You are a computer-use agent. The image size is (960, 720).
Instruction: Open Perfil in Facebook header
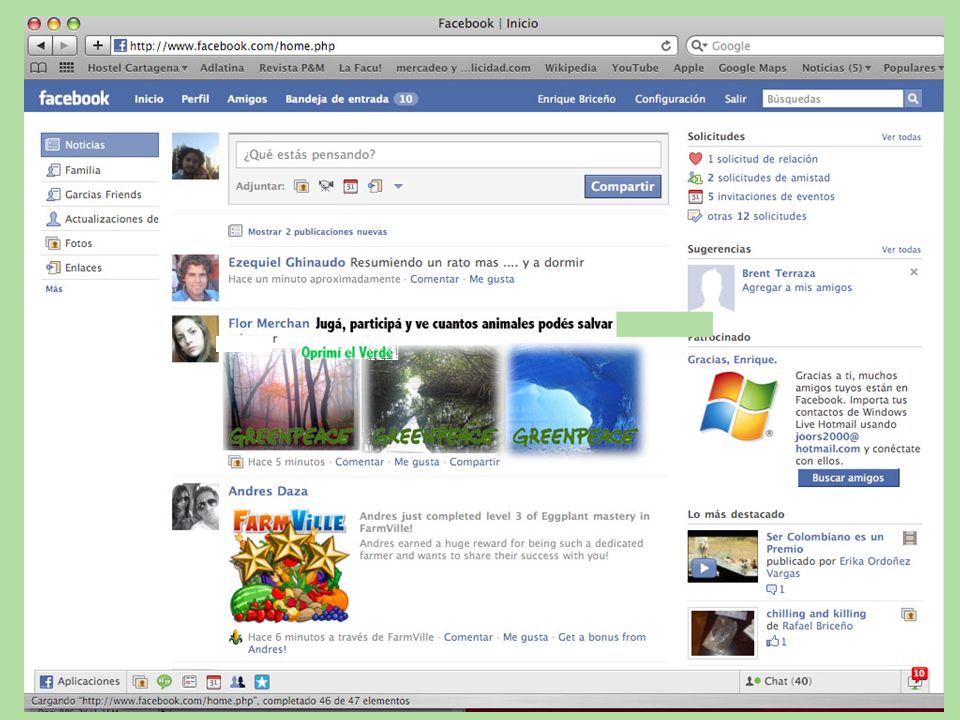point(195,99)
